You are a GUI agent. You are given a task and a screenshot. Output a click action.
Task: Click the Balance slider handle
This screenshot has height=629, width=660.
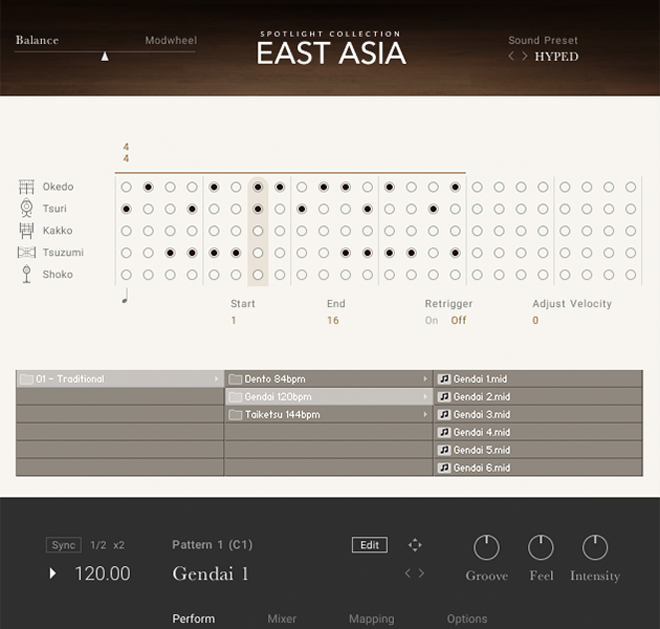(105, 56)
